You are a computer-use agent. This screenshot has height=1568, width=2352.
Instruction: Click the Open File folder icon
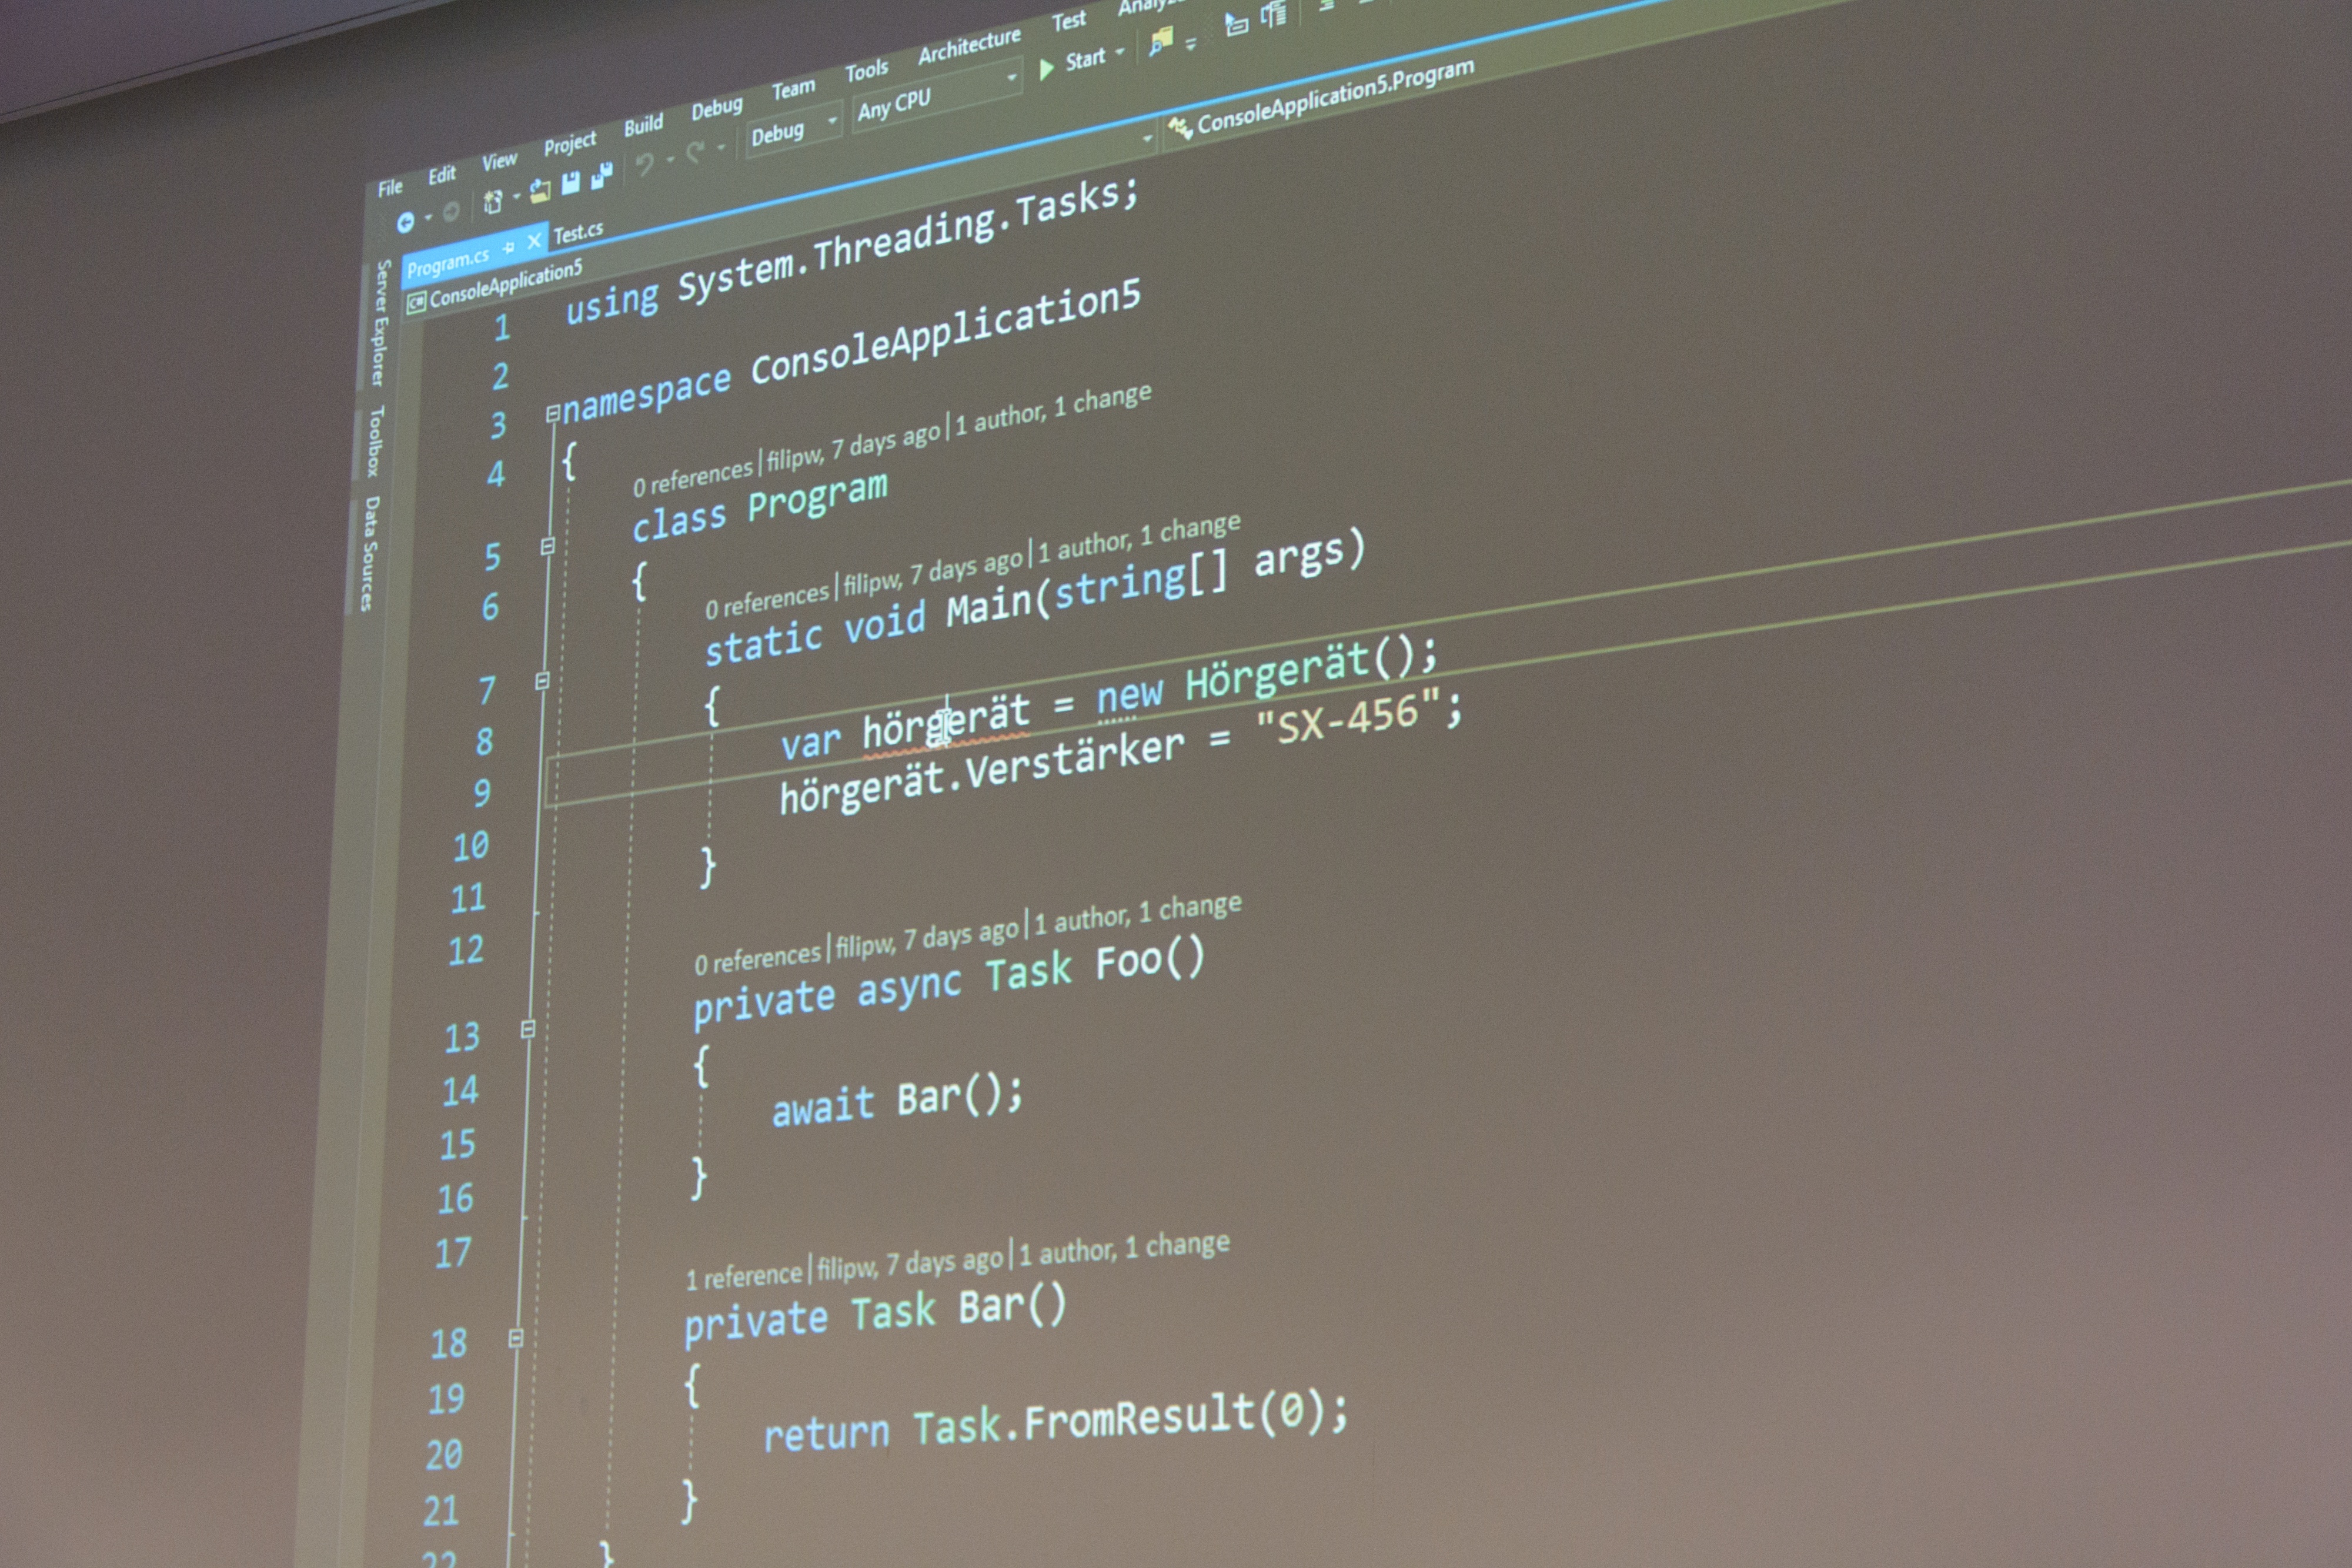coord(540,191)
